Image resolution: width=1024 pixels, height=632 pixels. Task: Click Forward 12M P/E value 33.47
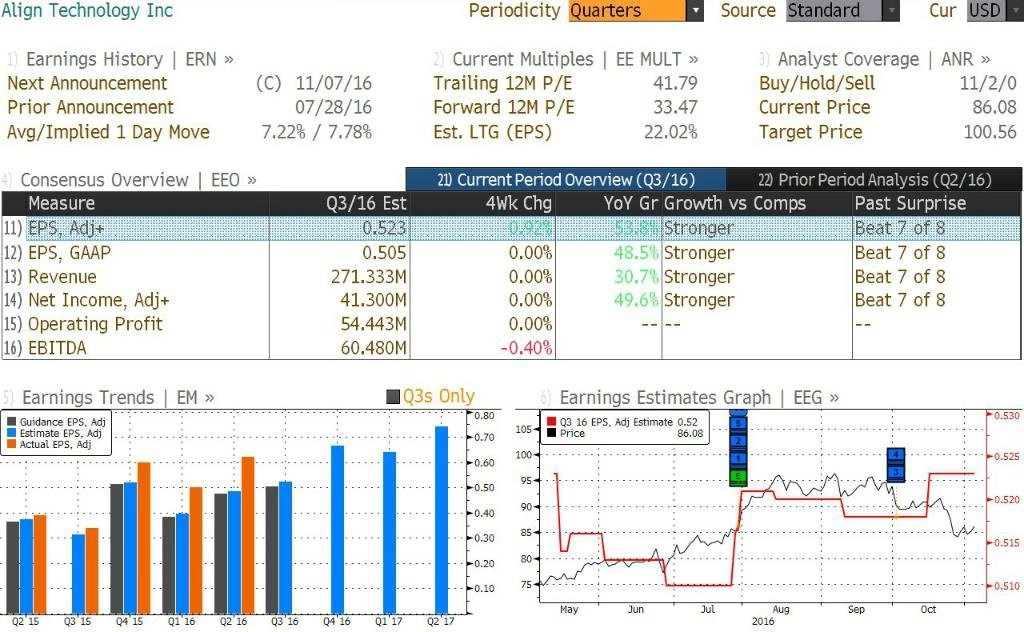(x=675, y=107)
